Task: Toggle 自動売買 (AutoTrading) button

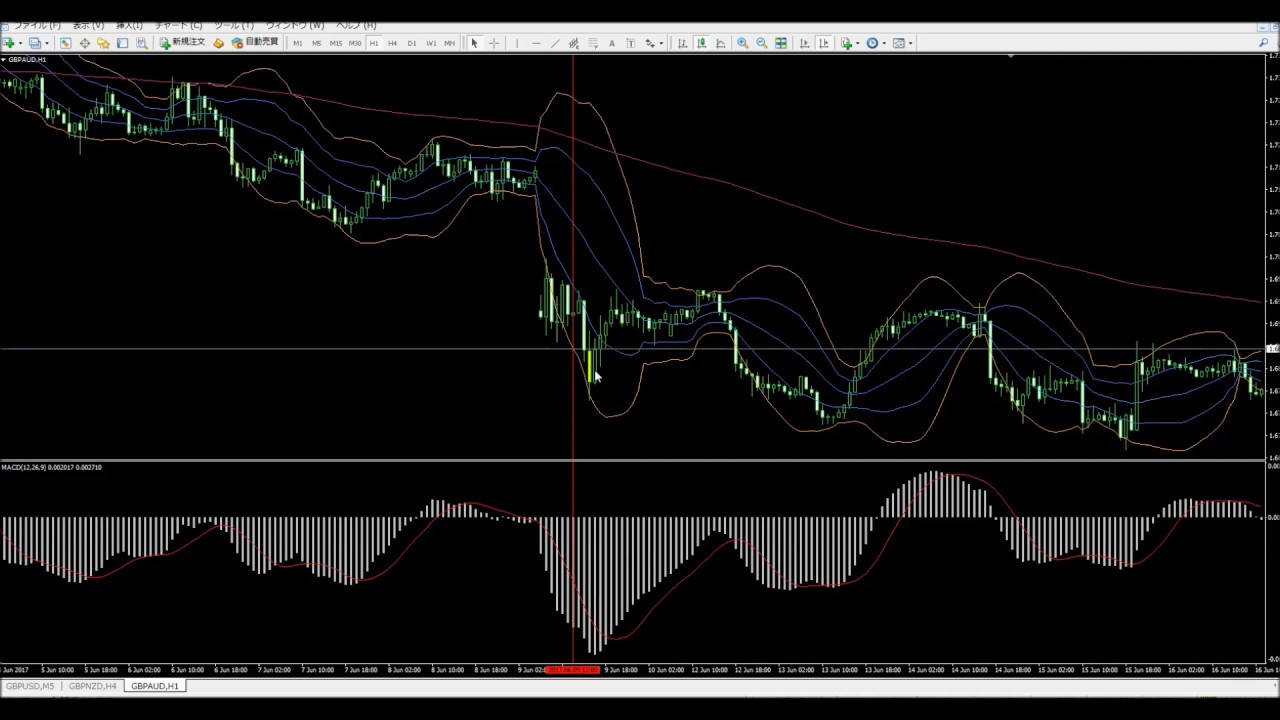Action: point(255,43)
